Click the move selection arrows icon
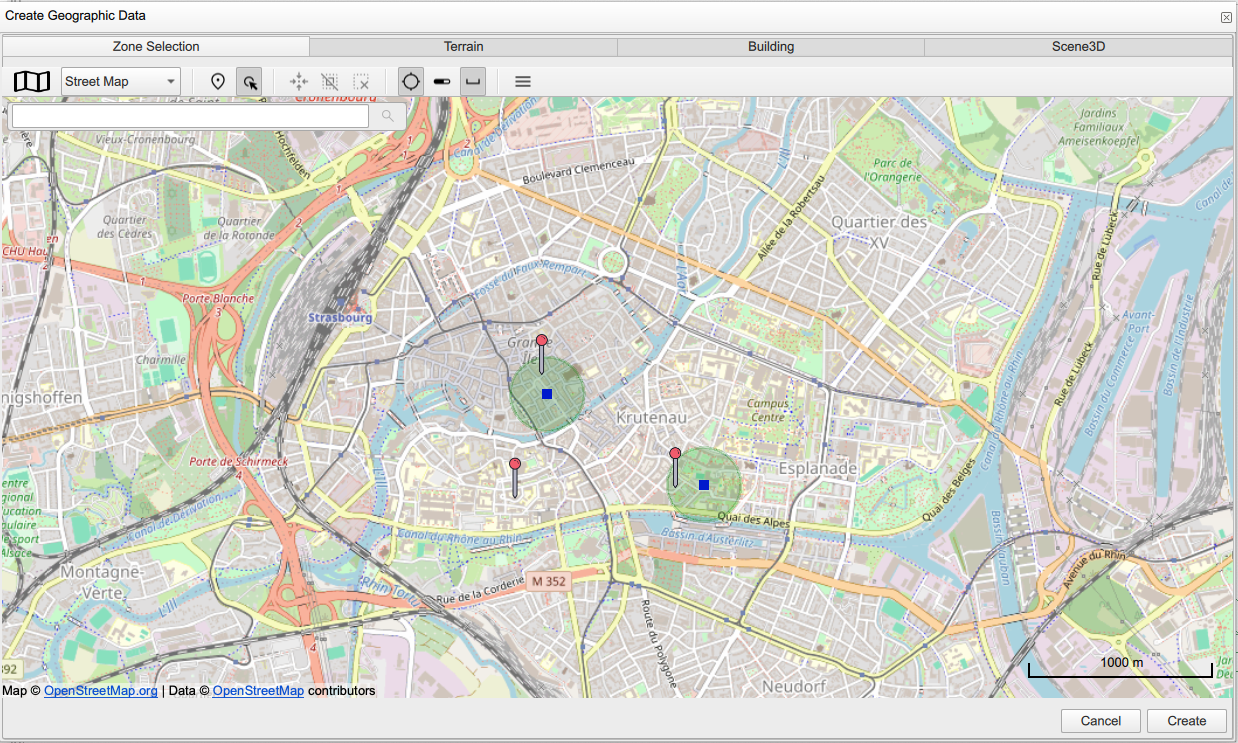Screen dimensions: 1238x743 tap(298, 82)
